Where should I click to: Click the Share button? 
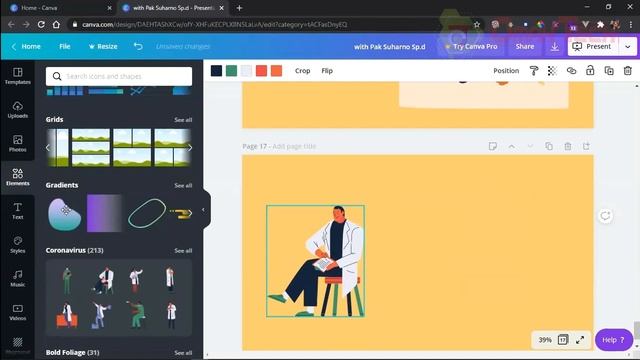525,47
